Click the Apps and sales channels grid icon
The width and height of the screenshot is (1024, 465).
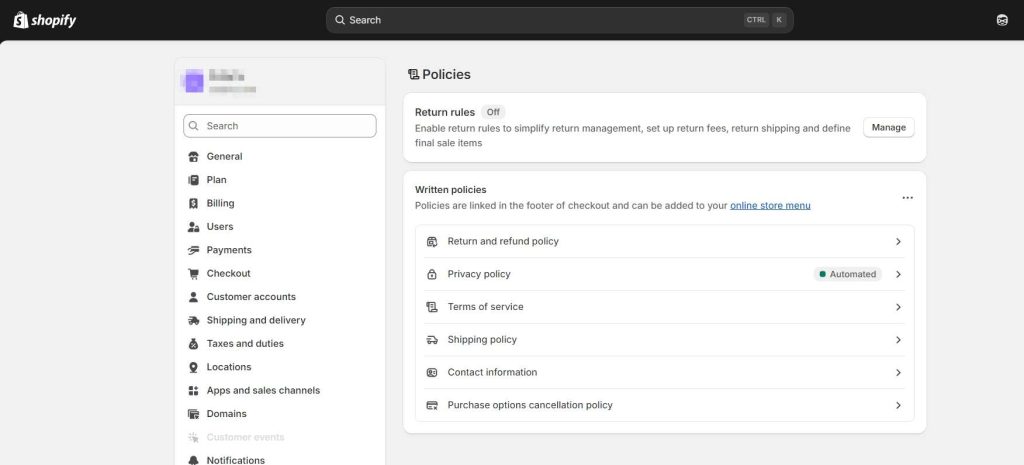click(x=193, y=391)
